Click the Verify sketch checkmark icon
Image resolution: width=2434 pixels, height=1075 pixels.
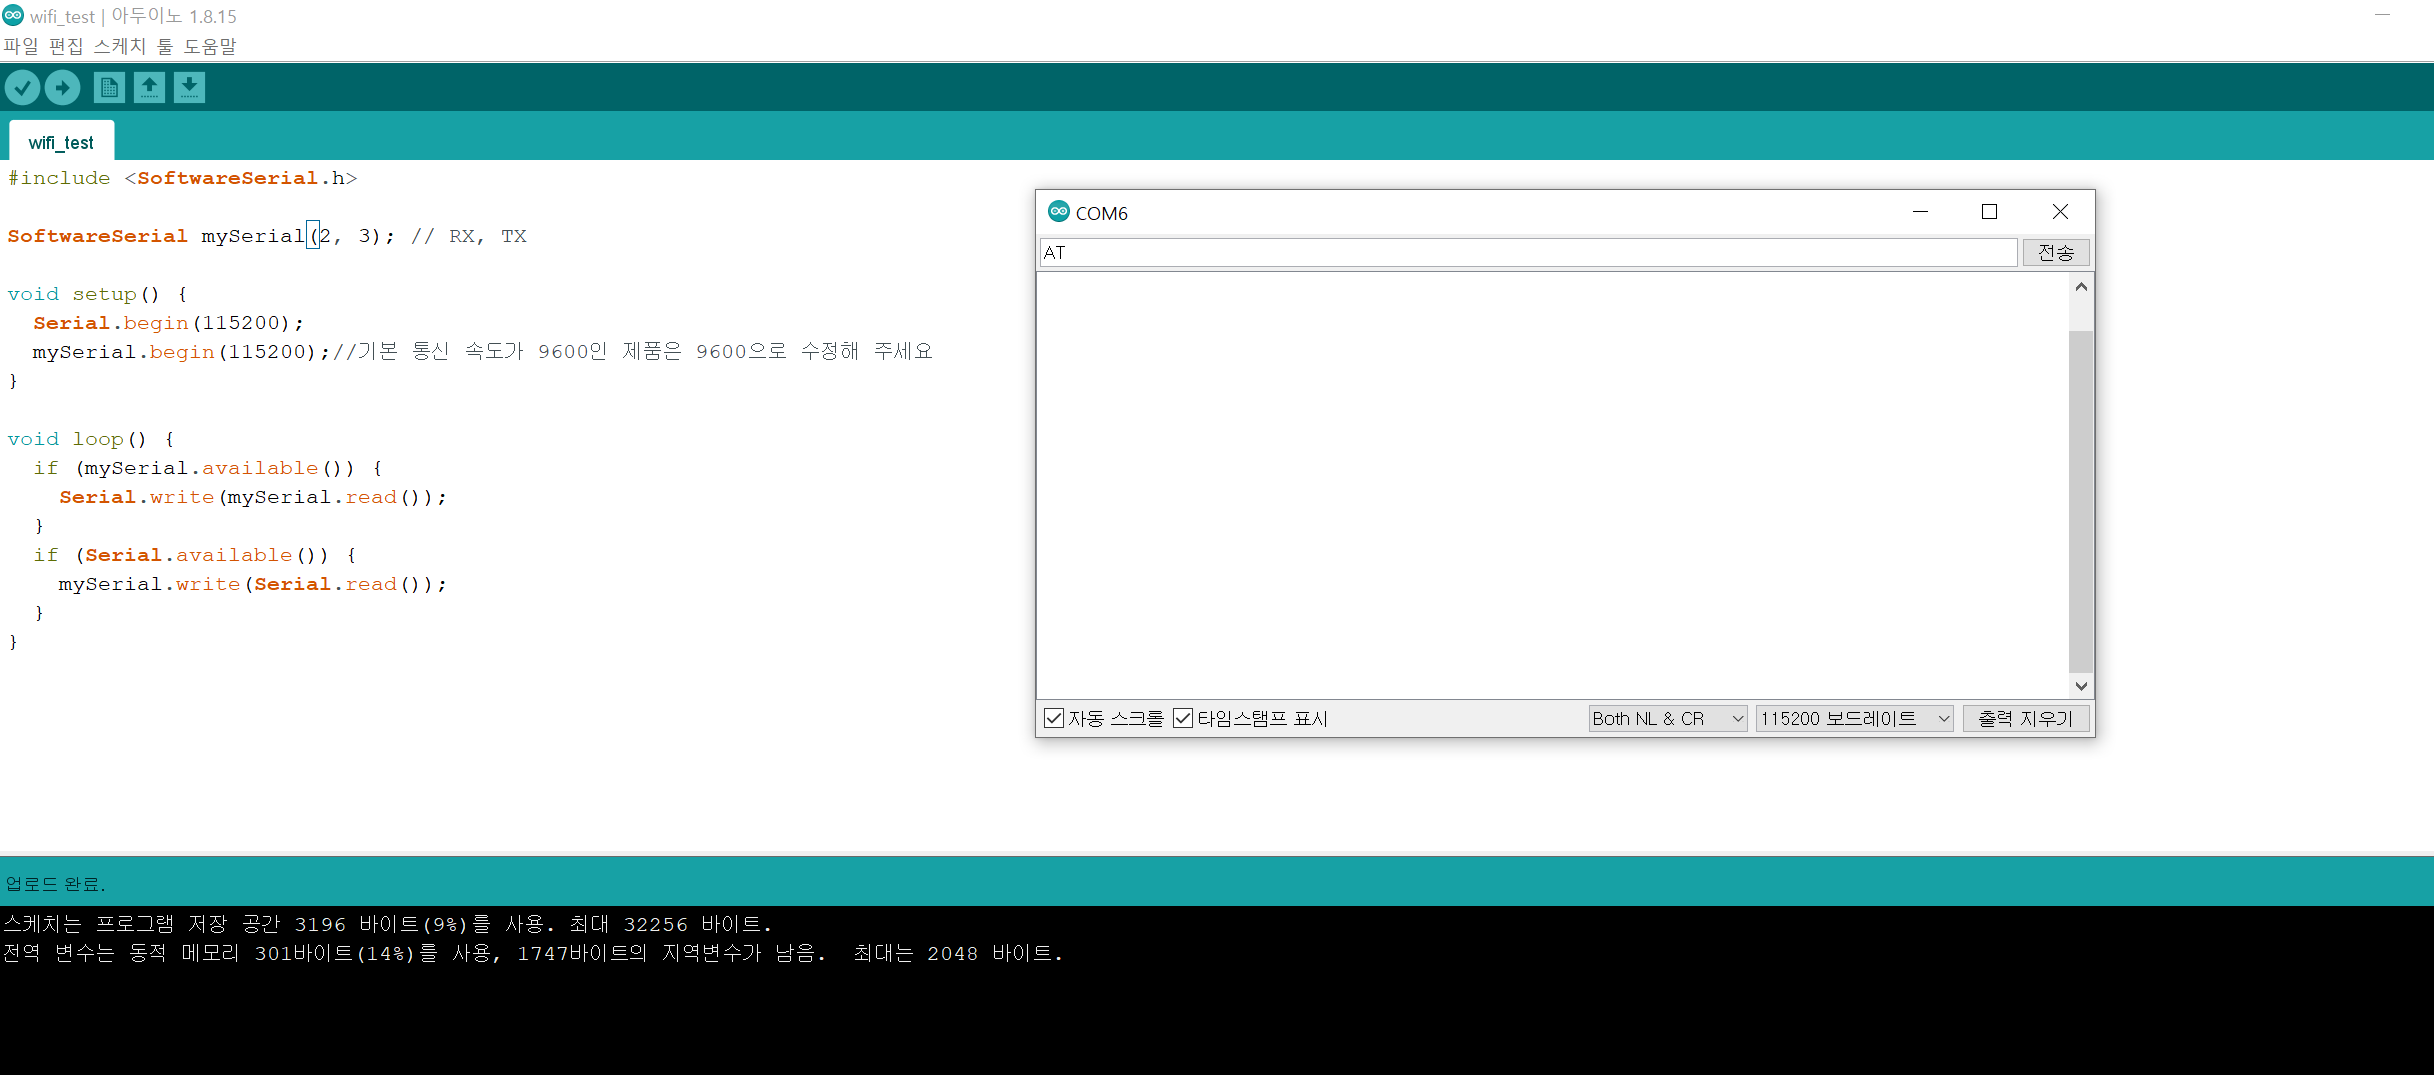22,88
